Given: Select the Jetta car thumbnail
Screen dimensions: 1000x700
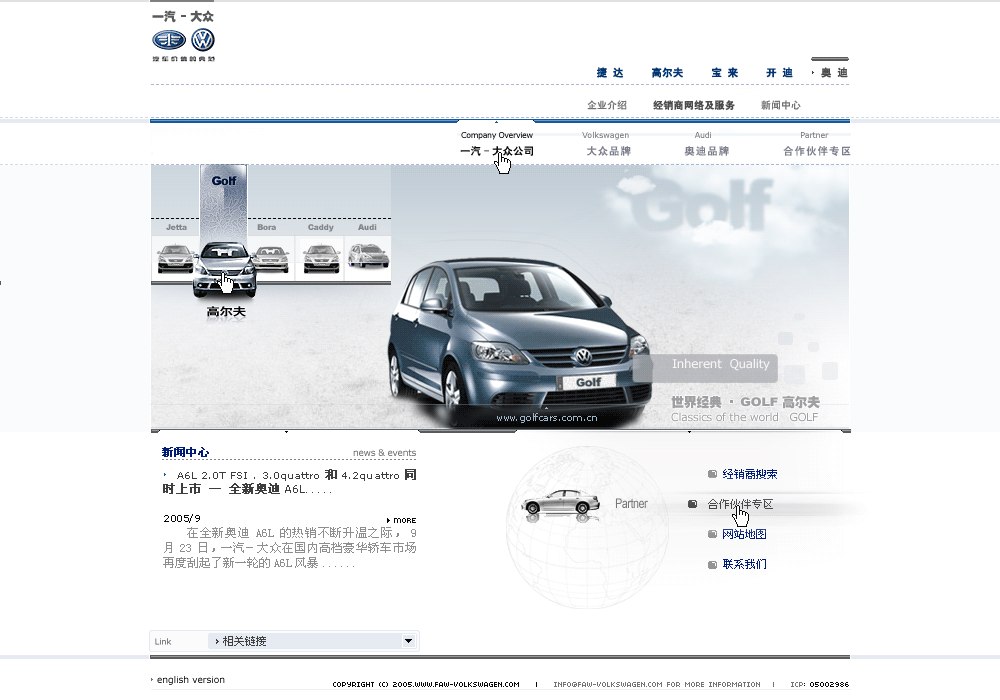Looking at the screenshot, I should [175, 259].
